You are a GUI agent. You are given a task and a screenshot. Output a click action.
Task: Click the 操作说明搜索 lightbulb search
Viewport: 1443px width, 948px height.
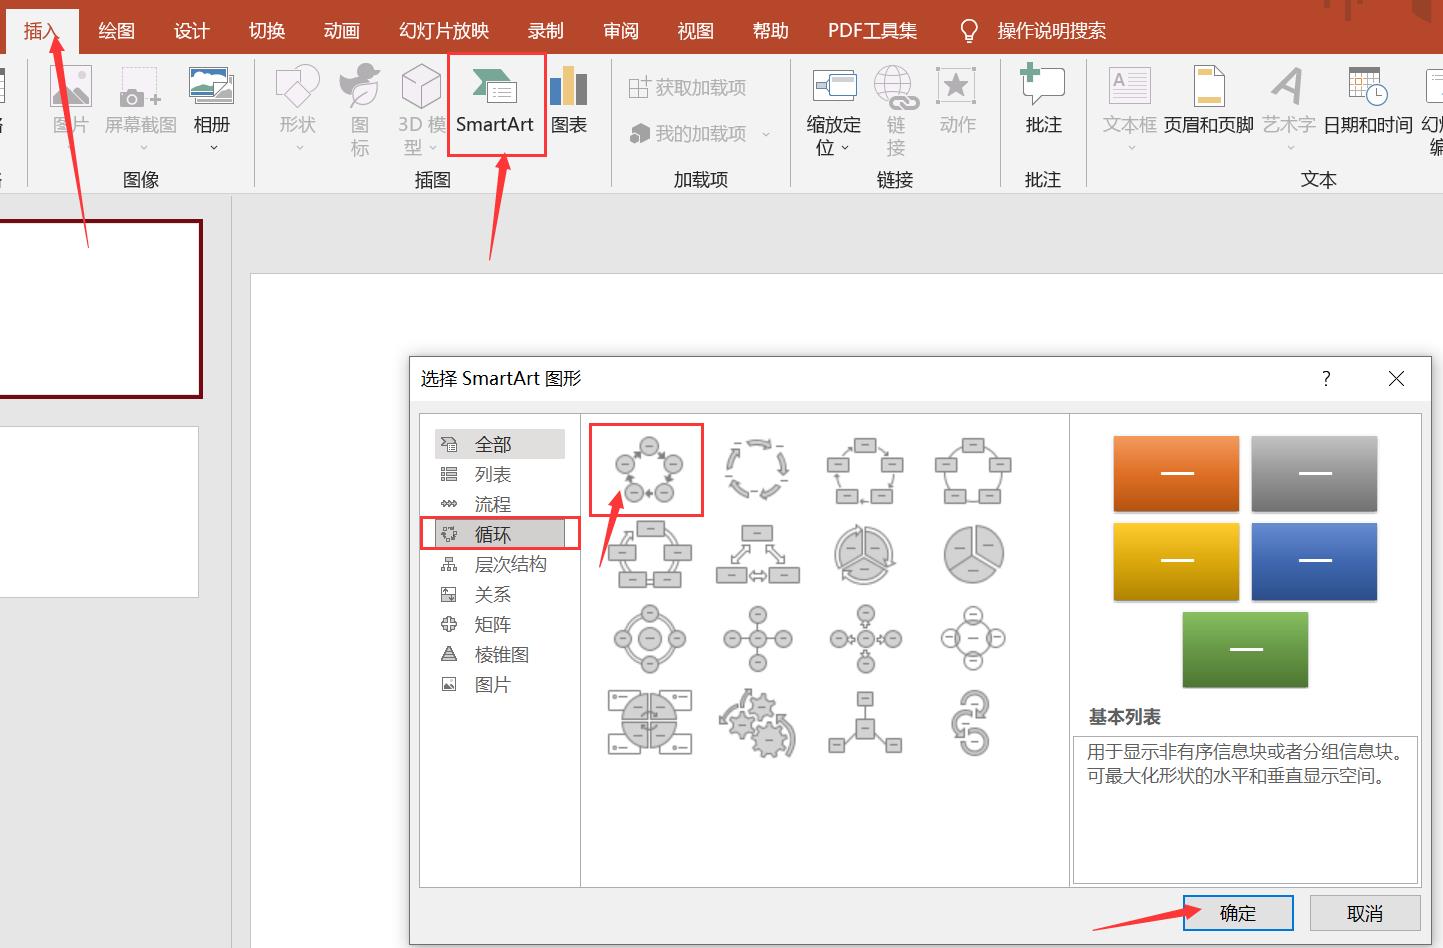tap(1034, 31)
